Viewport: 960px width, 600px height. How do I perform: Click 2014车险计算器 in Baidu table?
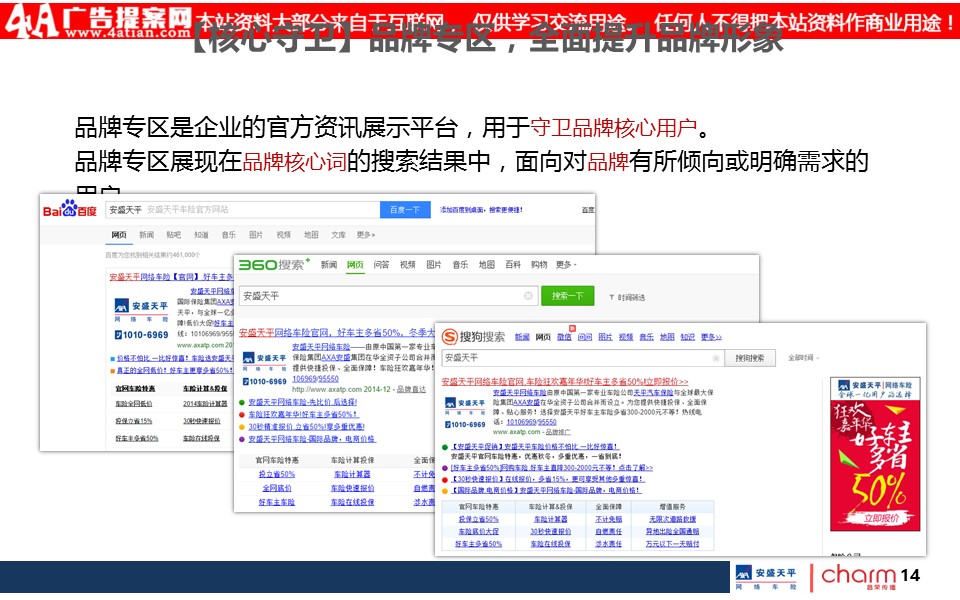click(205, 403)
